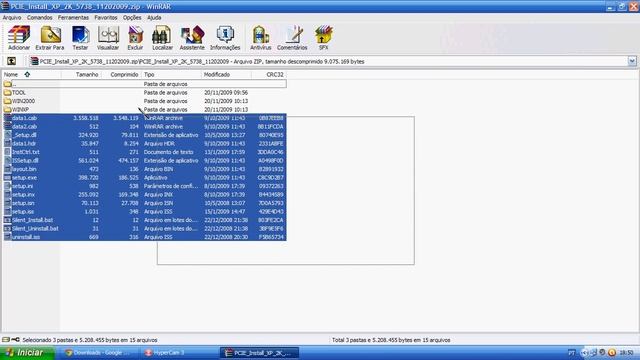Viewport: 640px width, 360px height.
Task: Select the data1.hdr file row
Action: (x=145, y=144)
